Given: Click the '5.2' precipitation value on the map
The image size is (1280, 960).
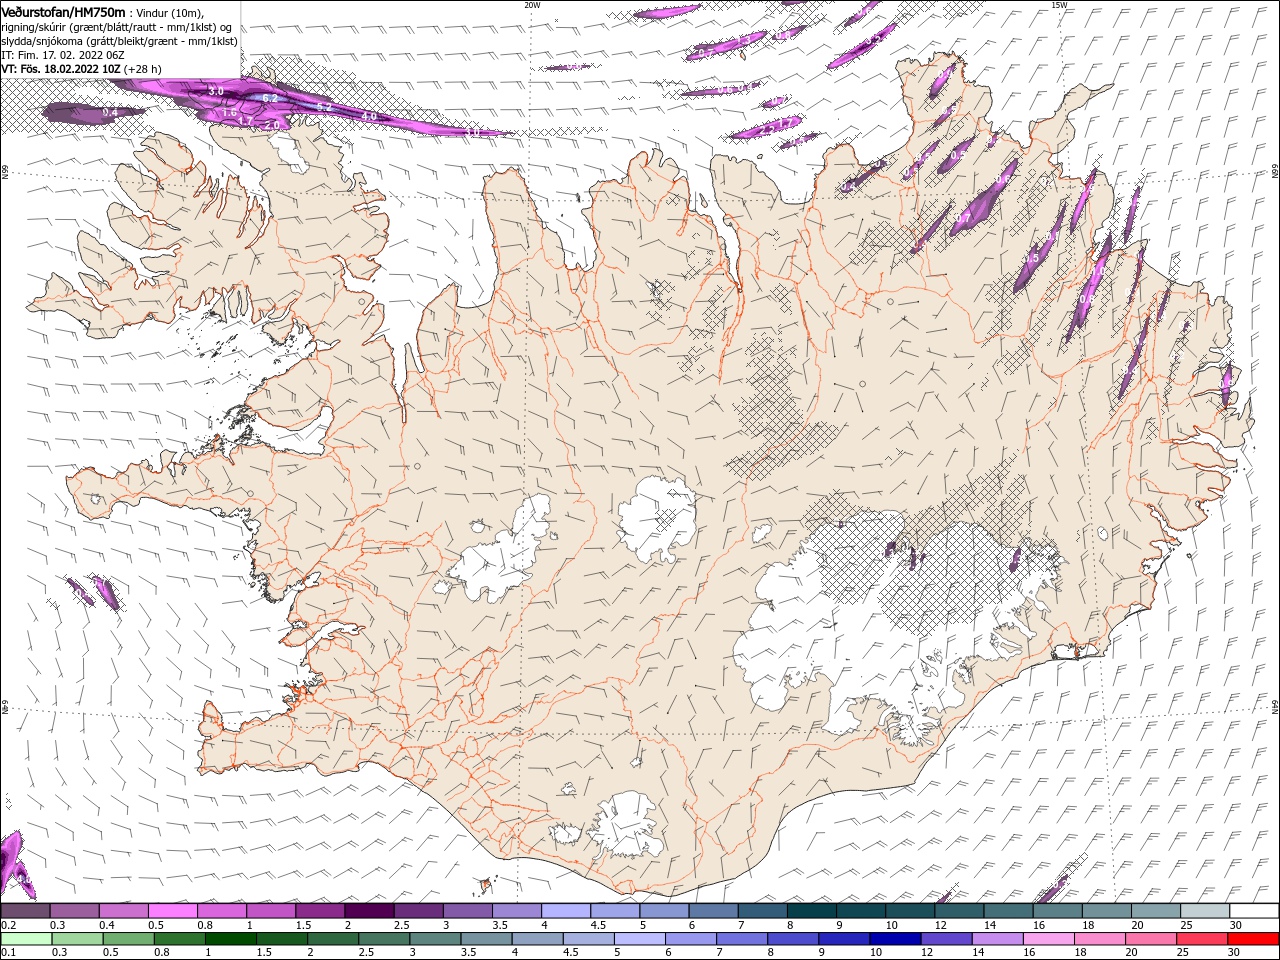Looking at the screenshot, I should (323, 106).
